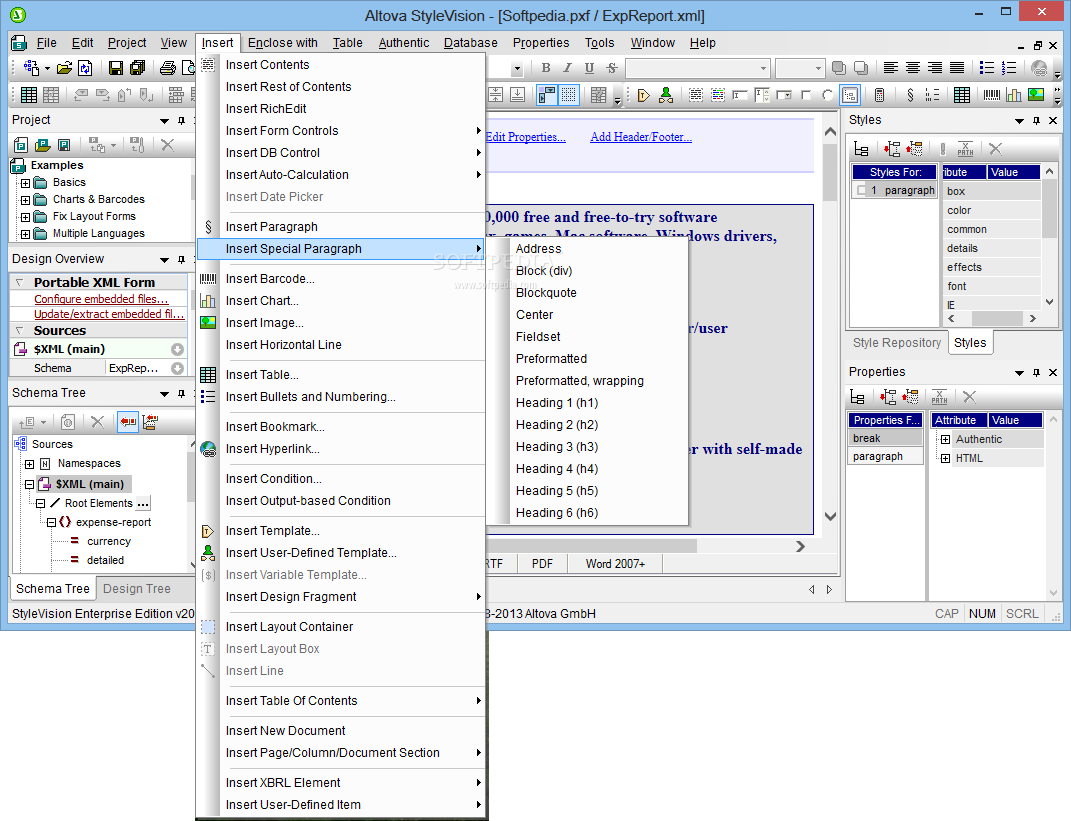Click the Configure embedded files... link

pyautogui.click(x=101, y=298)
